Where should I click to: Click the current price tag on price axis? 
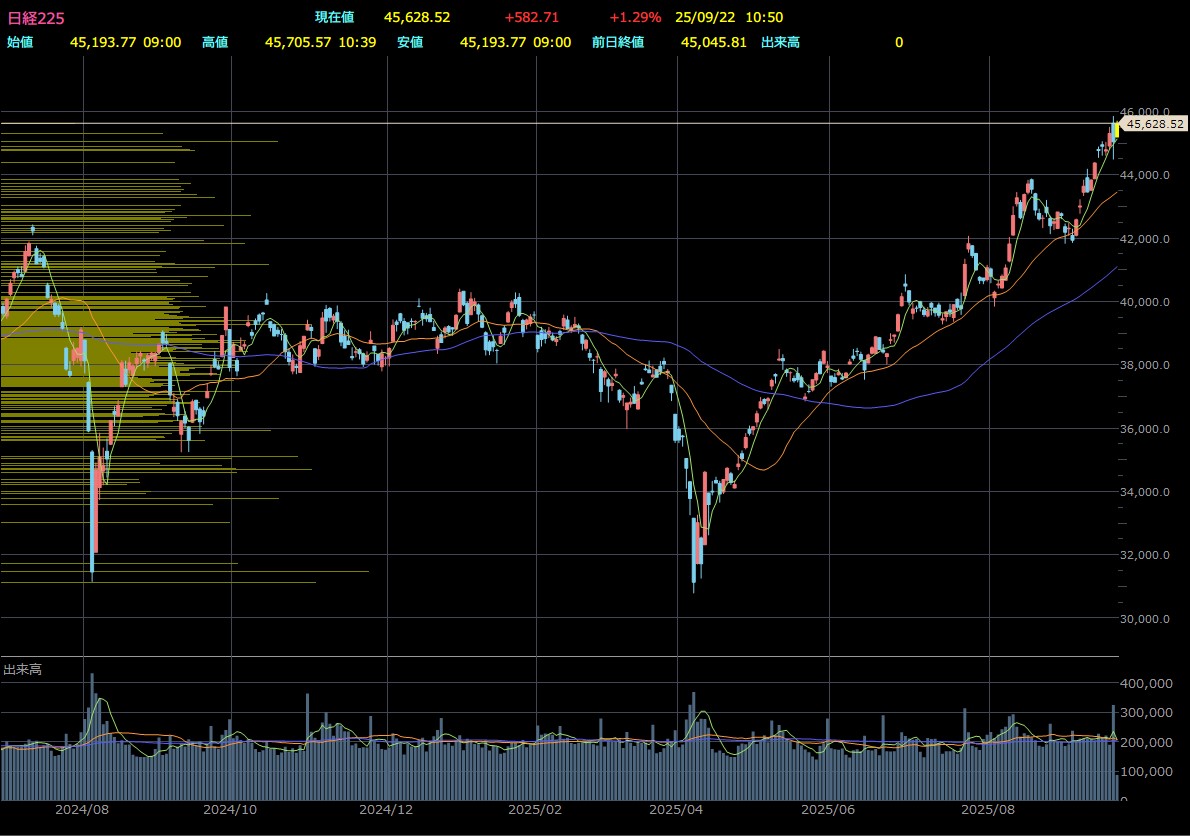pyautogui.click(x=1154, y=124)
